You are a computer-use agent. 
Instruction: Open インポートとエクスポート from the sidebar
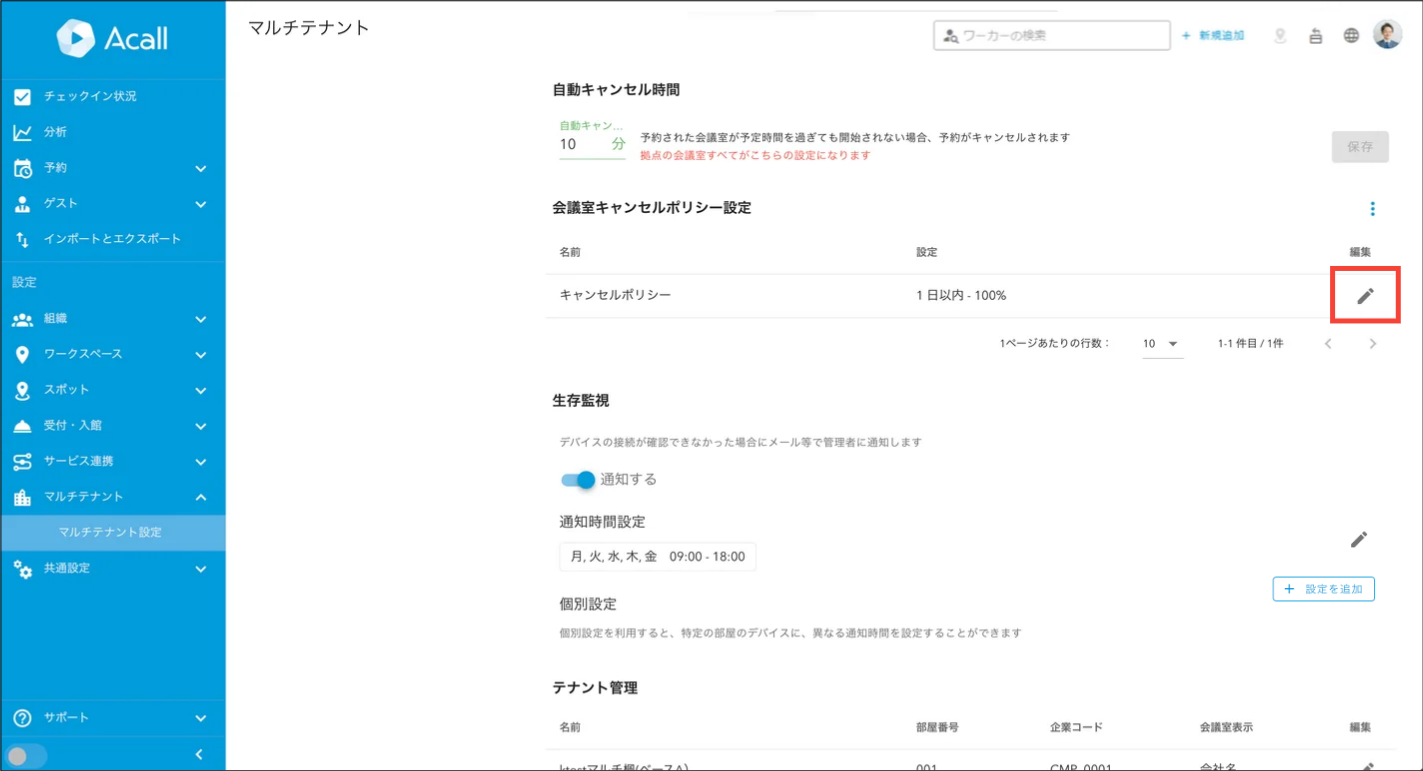tap(110, 238)
